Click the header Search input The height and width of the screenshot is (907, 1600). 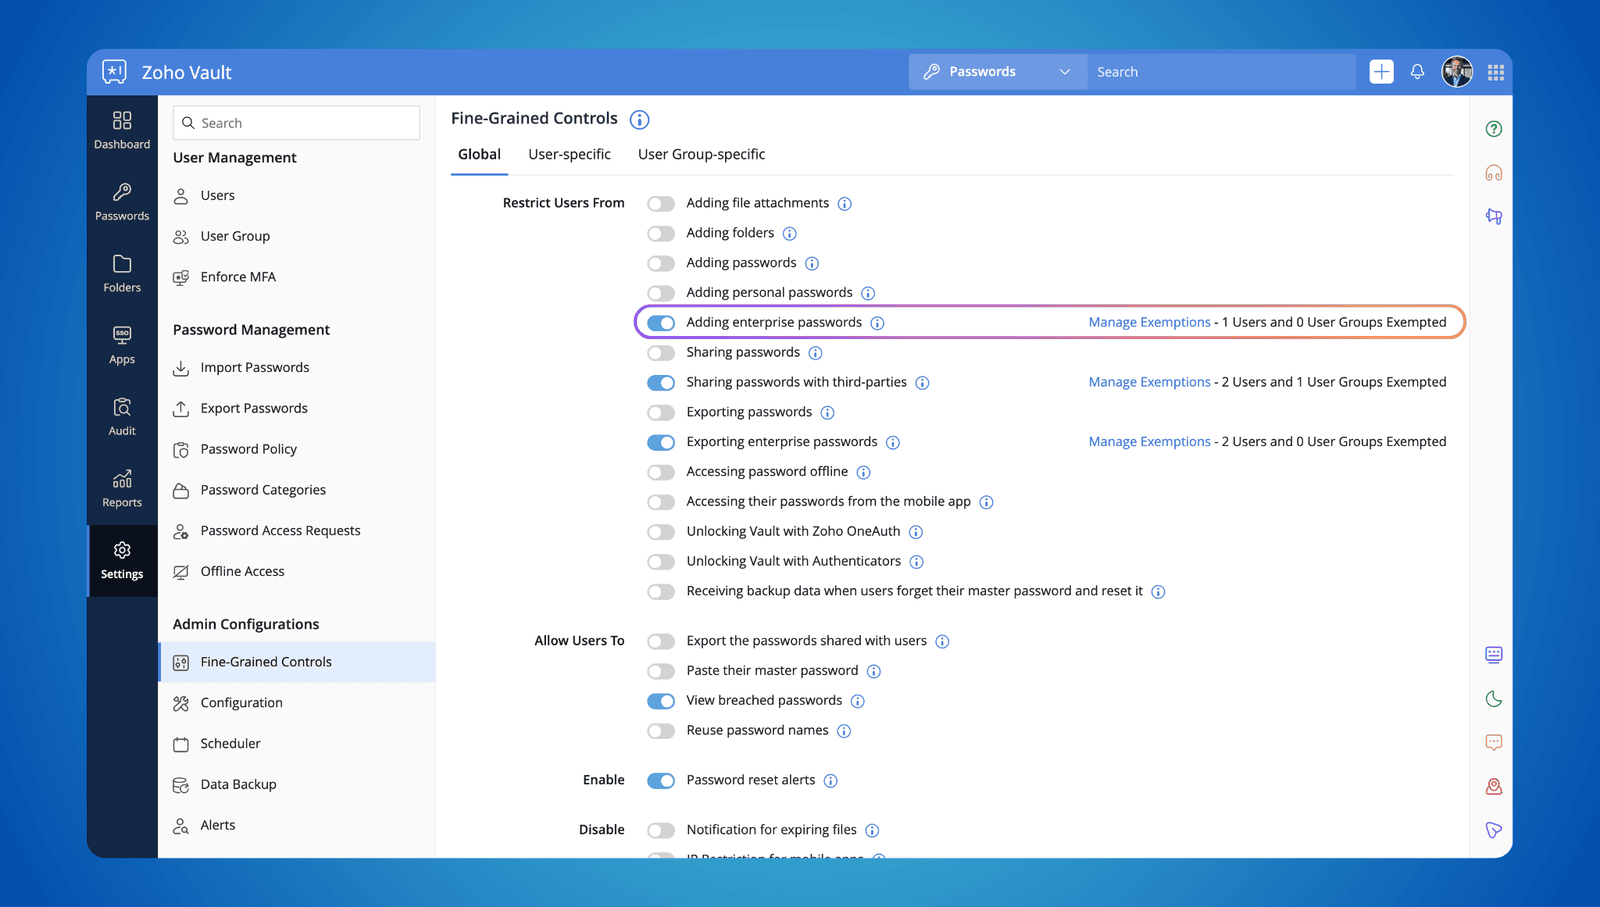click(1221, 72)
